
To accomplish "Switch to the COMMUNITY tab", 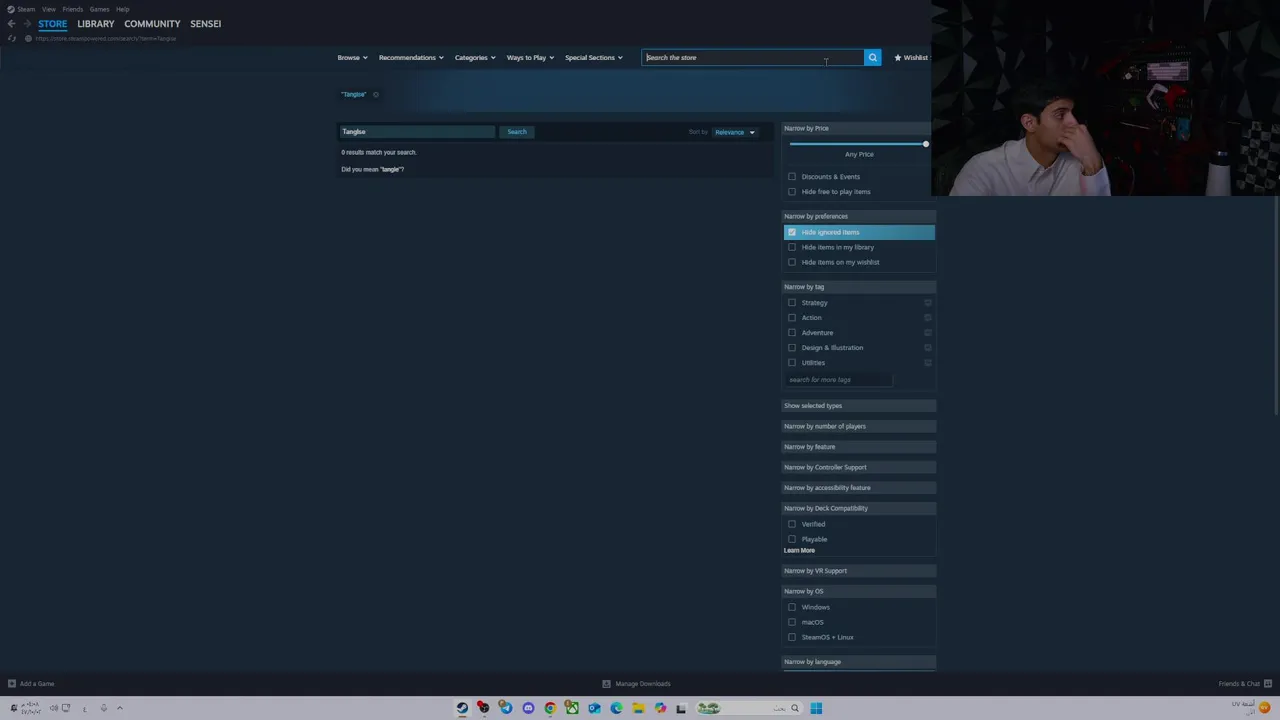I will click(152, 23).
